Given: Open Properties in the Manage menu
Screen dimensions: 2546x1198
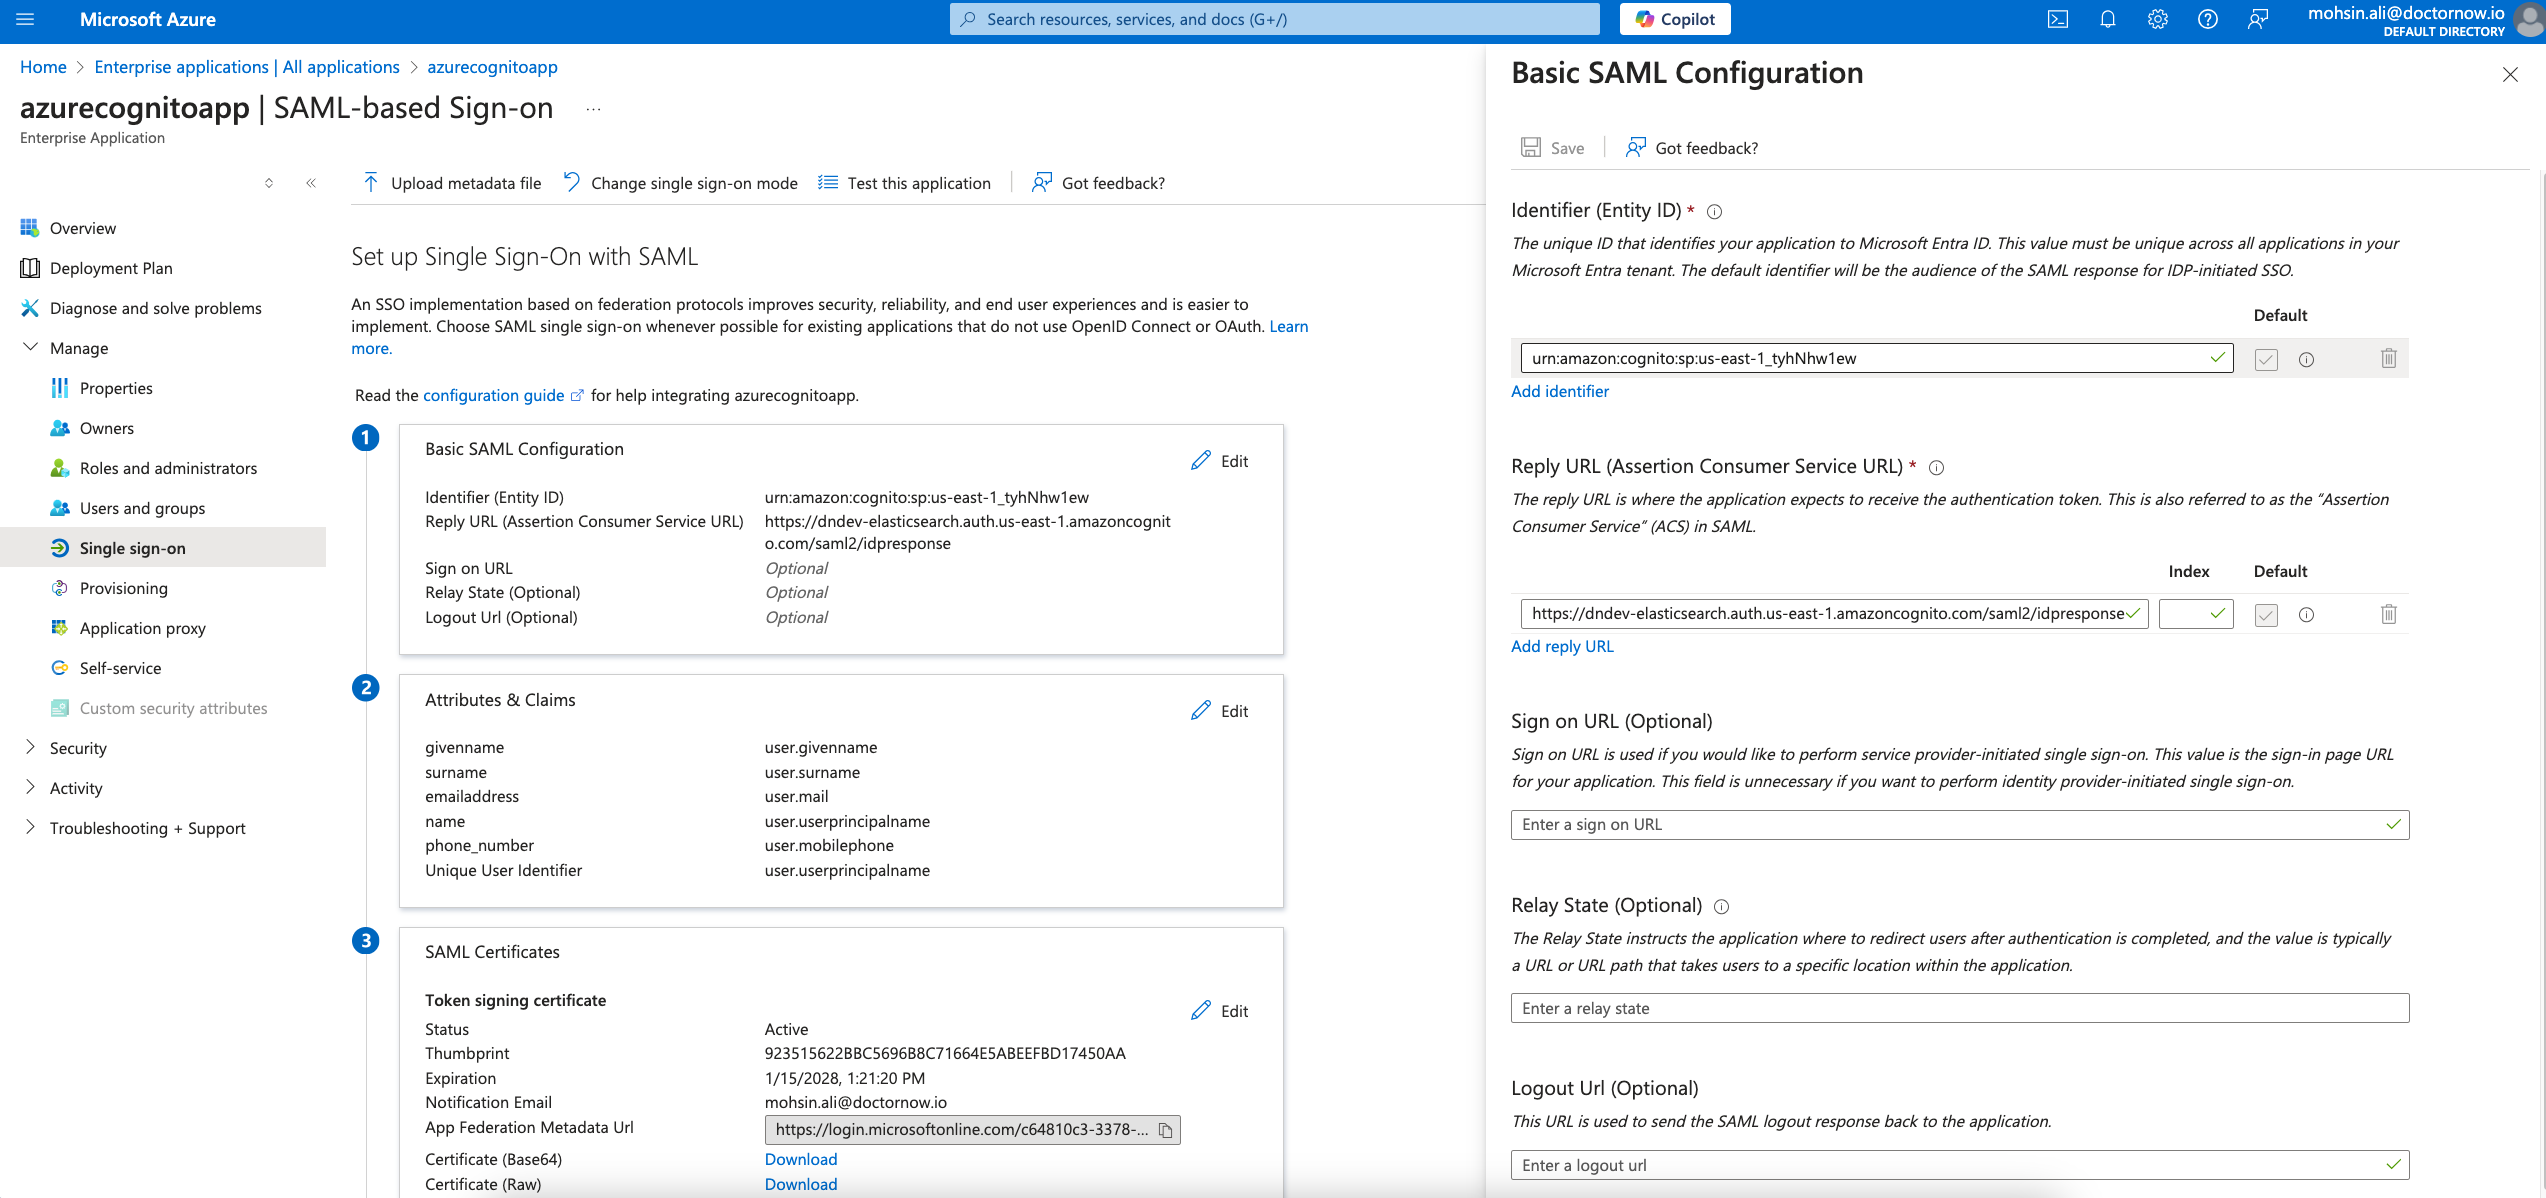Looking at the screenshot, I should pyautogui.click(x=116, y=388).
